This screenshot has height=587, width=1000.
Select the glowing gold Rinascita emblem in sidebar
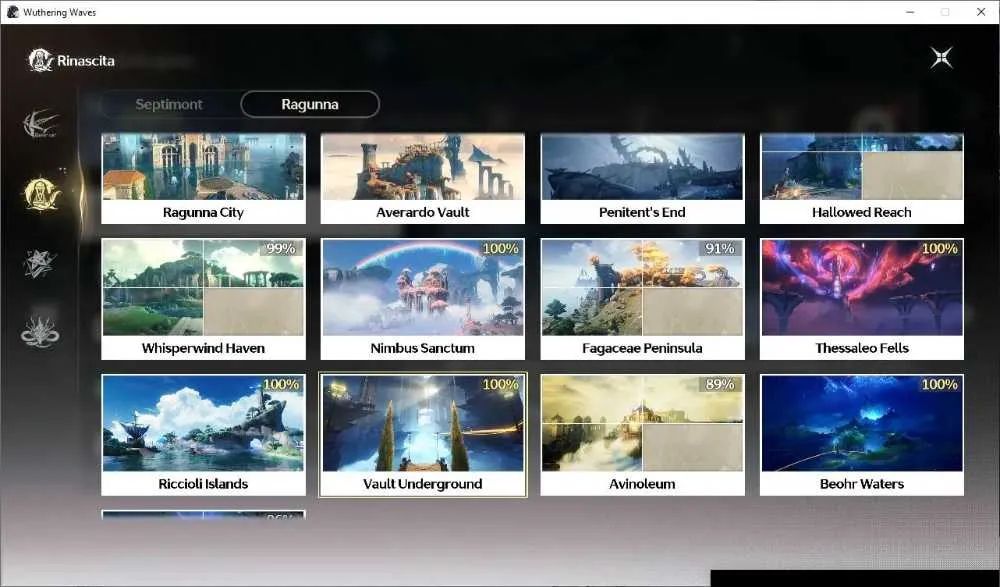pyautogui.click(x=41, y=193)
